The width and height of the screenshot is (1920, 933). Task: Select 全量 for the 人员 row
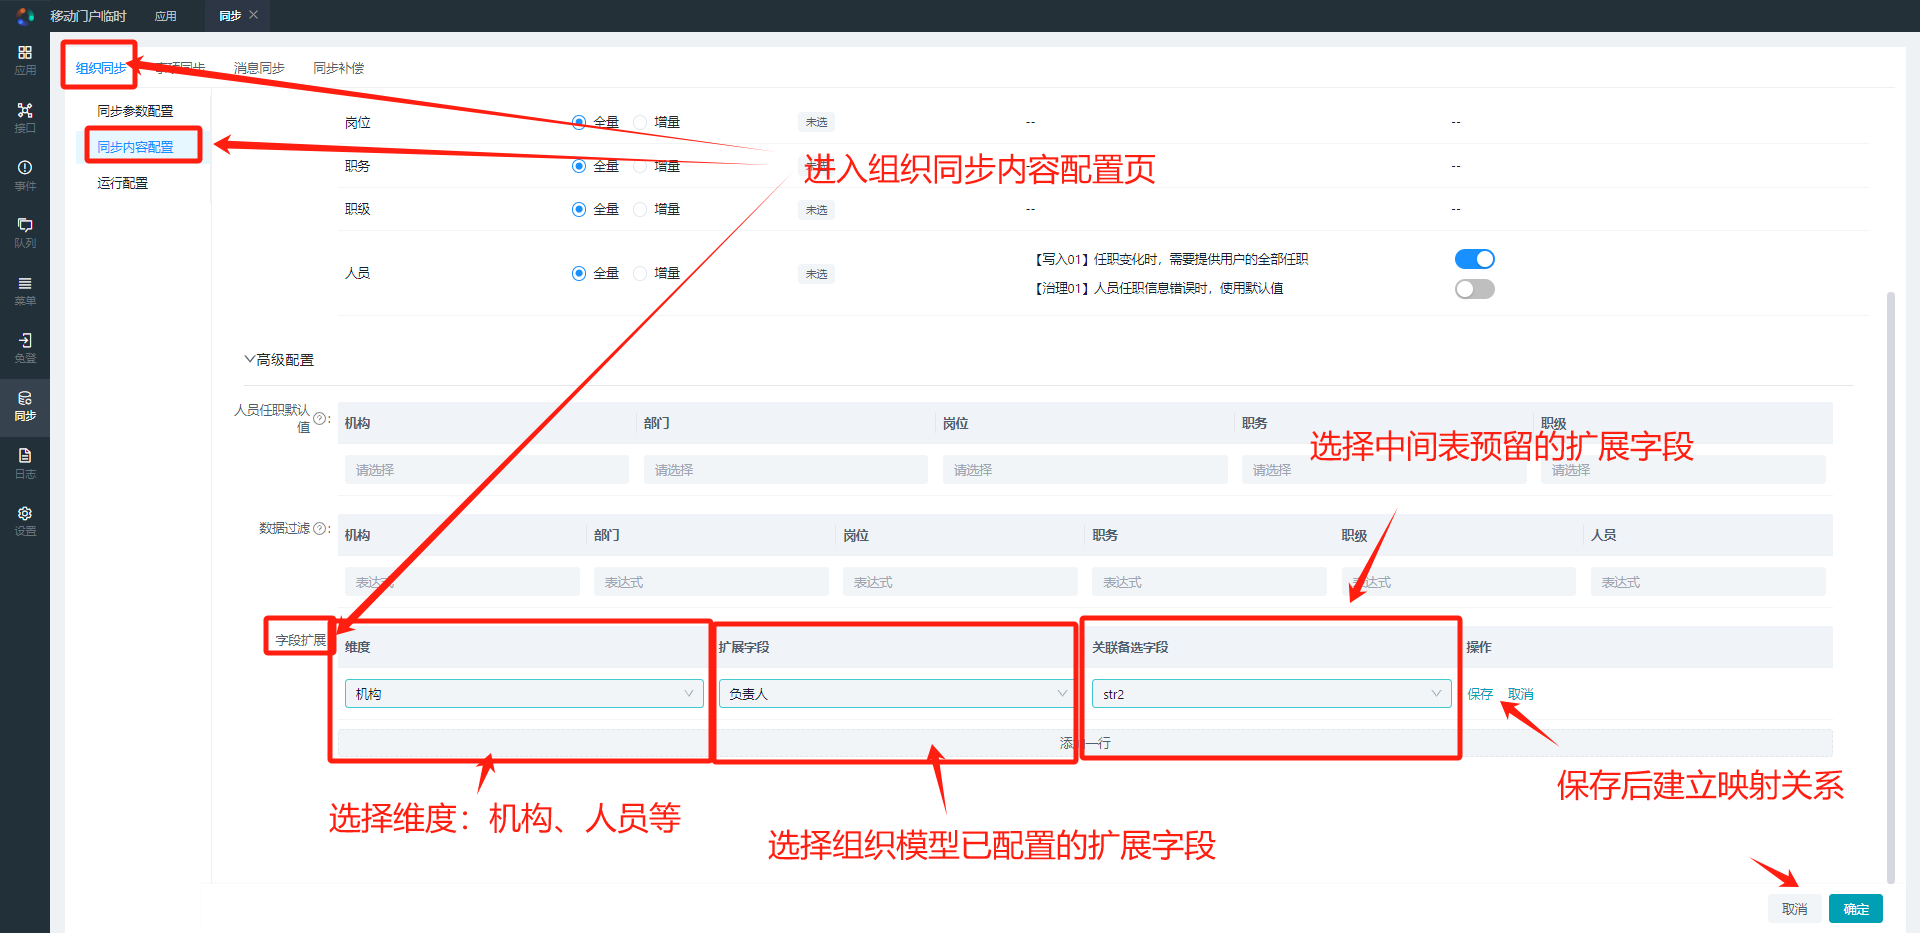tap(578, 273)
